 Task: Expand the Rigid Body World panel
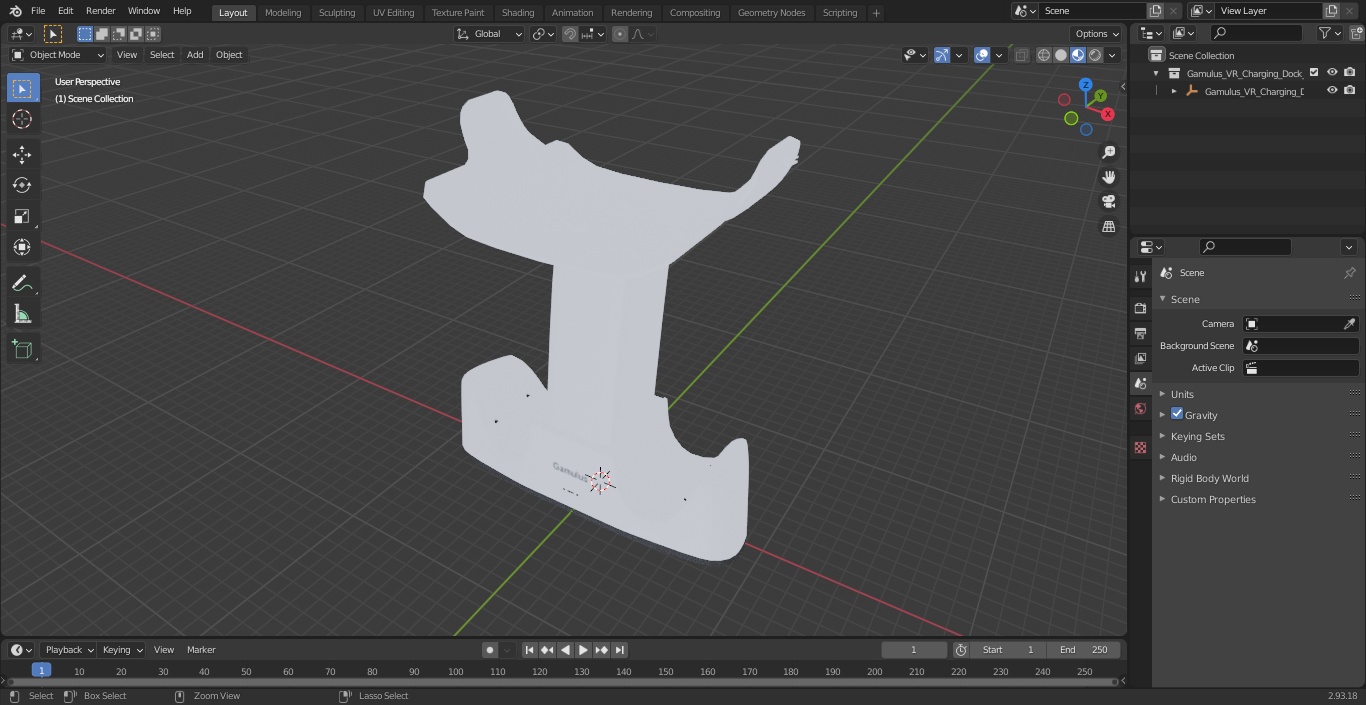[x=1209, y=478]
